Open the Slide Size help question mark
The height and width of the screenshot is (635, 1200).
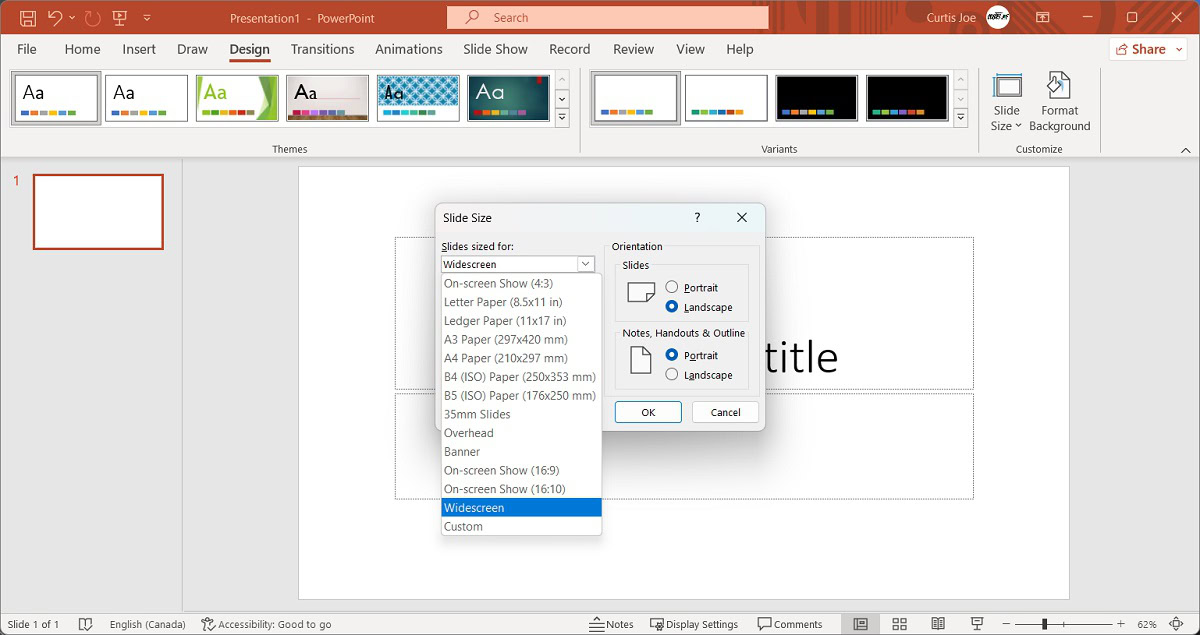pos(697,217)
